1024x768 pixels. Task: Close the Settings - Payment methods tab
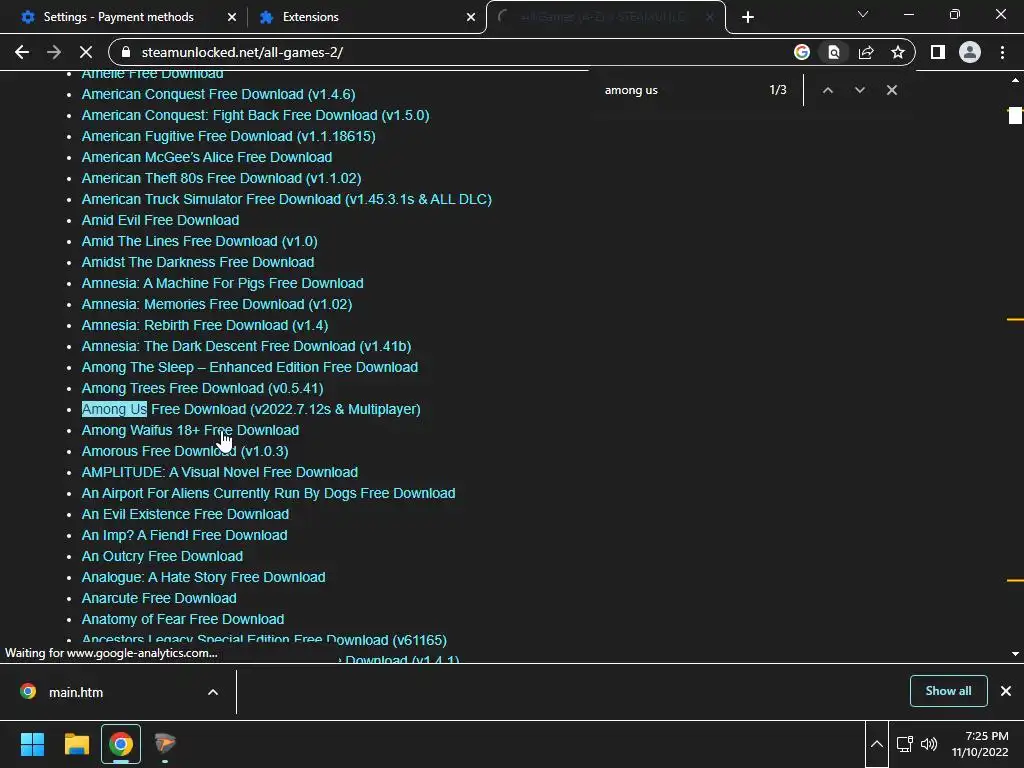(x=231, y=17)
